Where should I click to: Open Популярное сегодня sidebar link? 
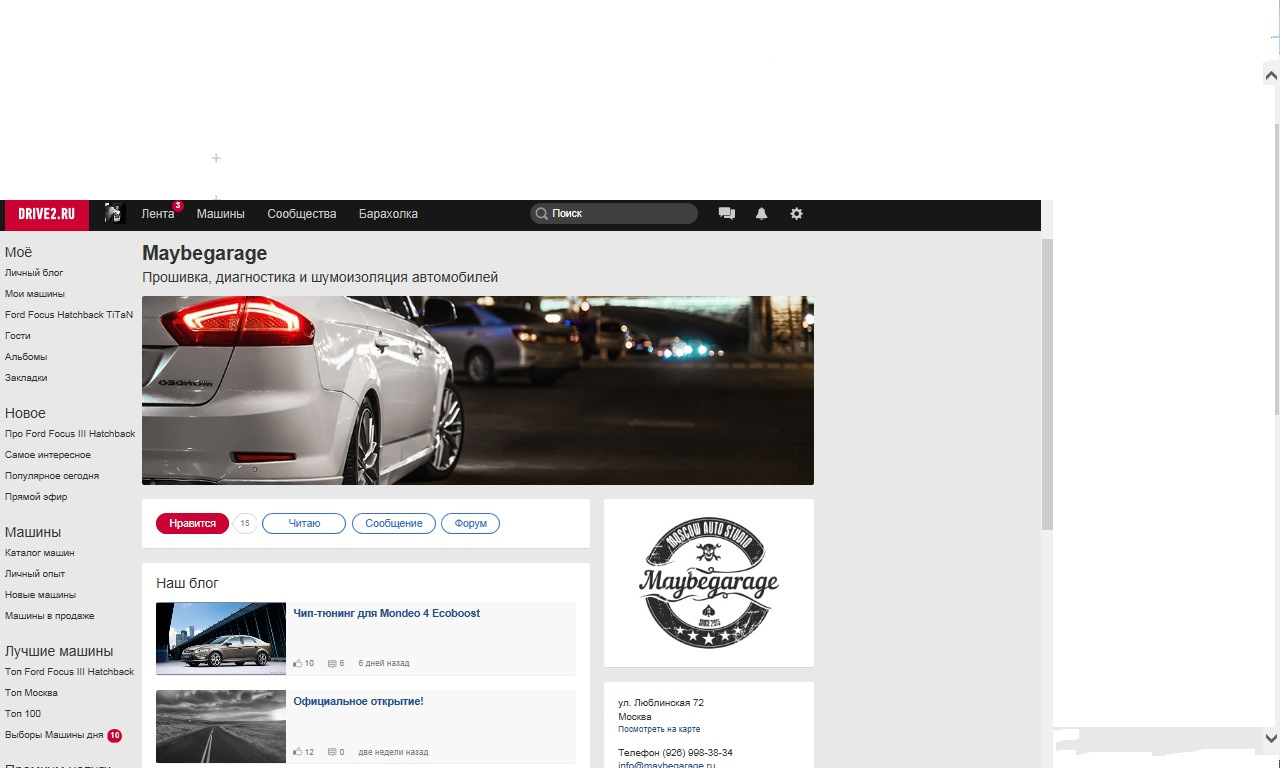[52, 476]
